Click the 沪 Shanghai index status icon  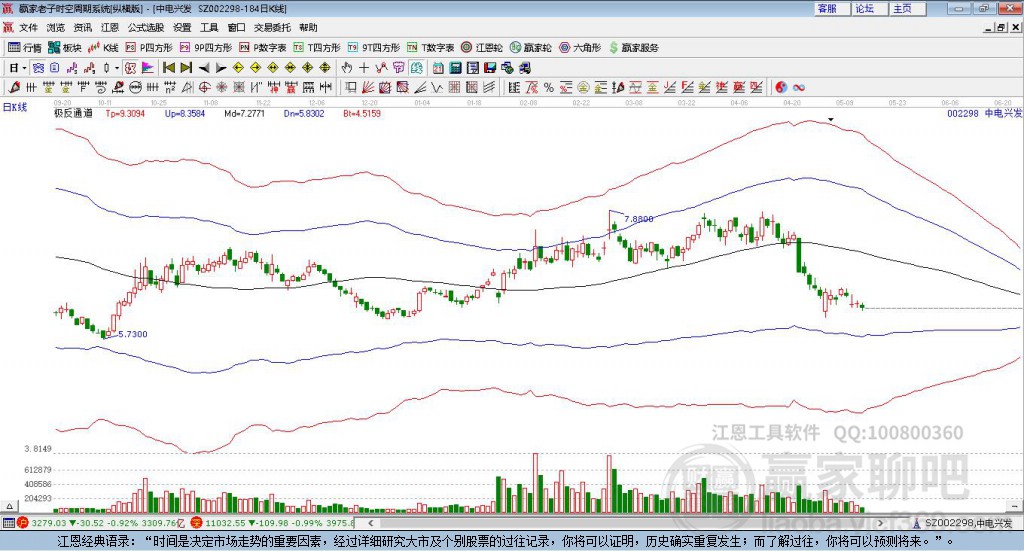tap(23, 523)
